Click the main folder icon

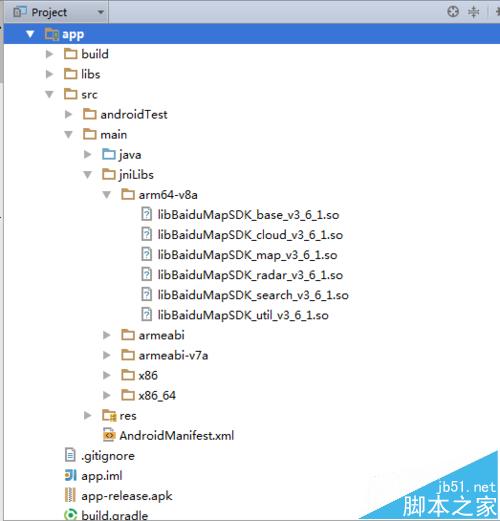(90, 134)
